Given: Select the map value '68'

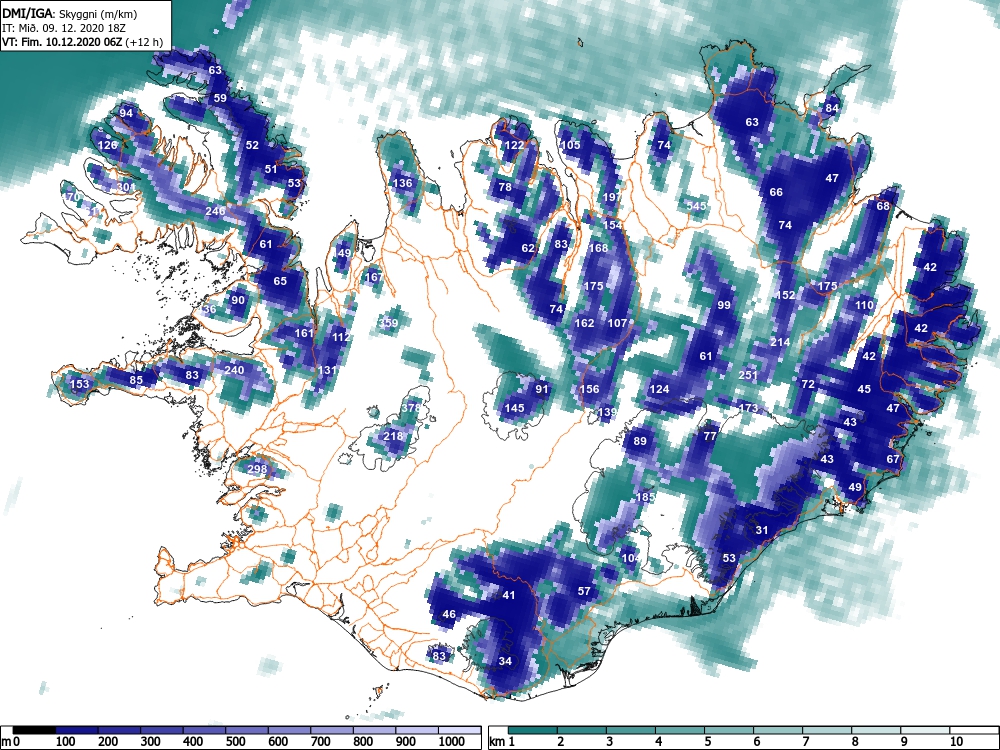Looking at the screenshot, I should (x=883, y=206).
